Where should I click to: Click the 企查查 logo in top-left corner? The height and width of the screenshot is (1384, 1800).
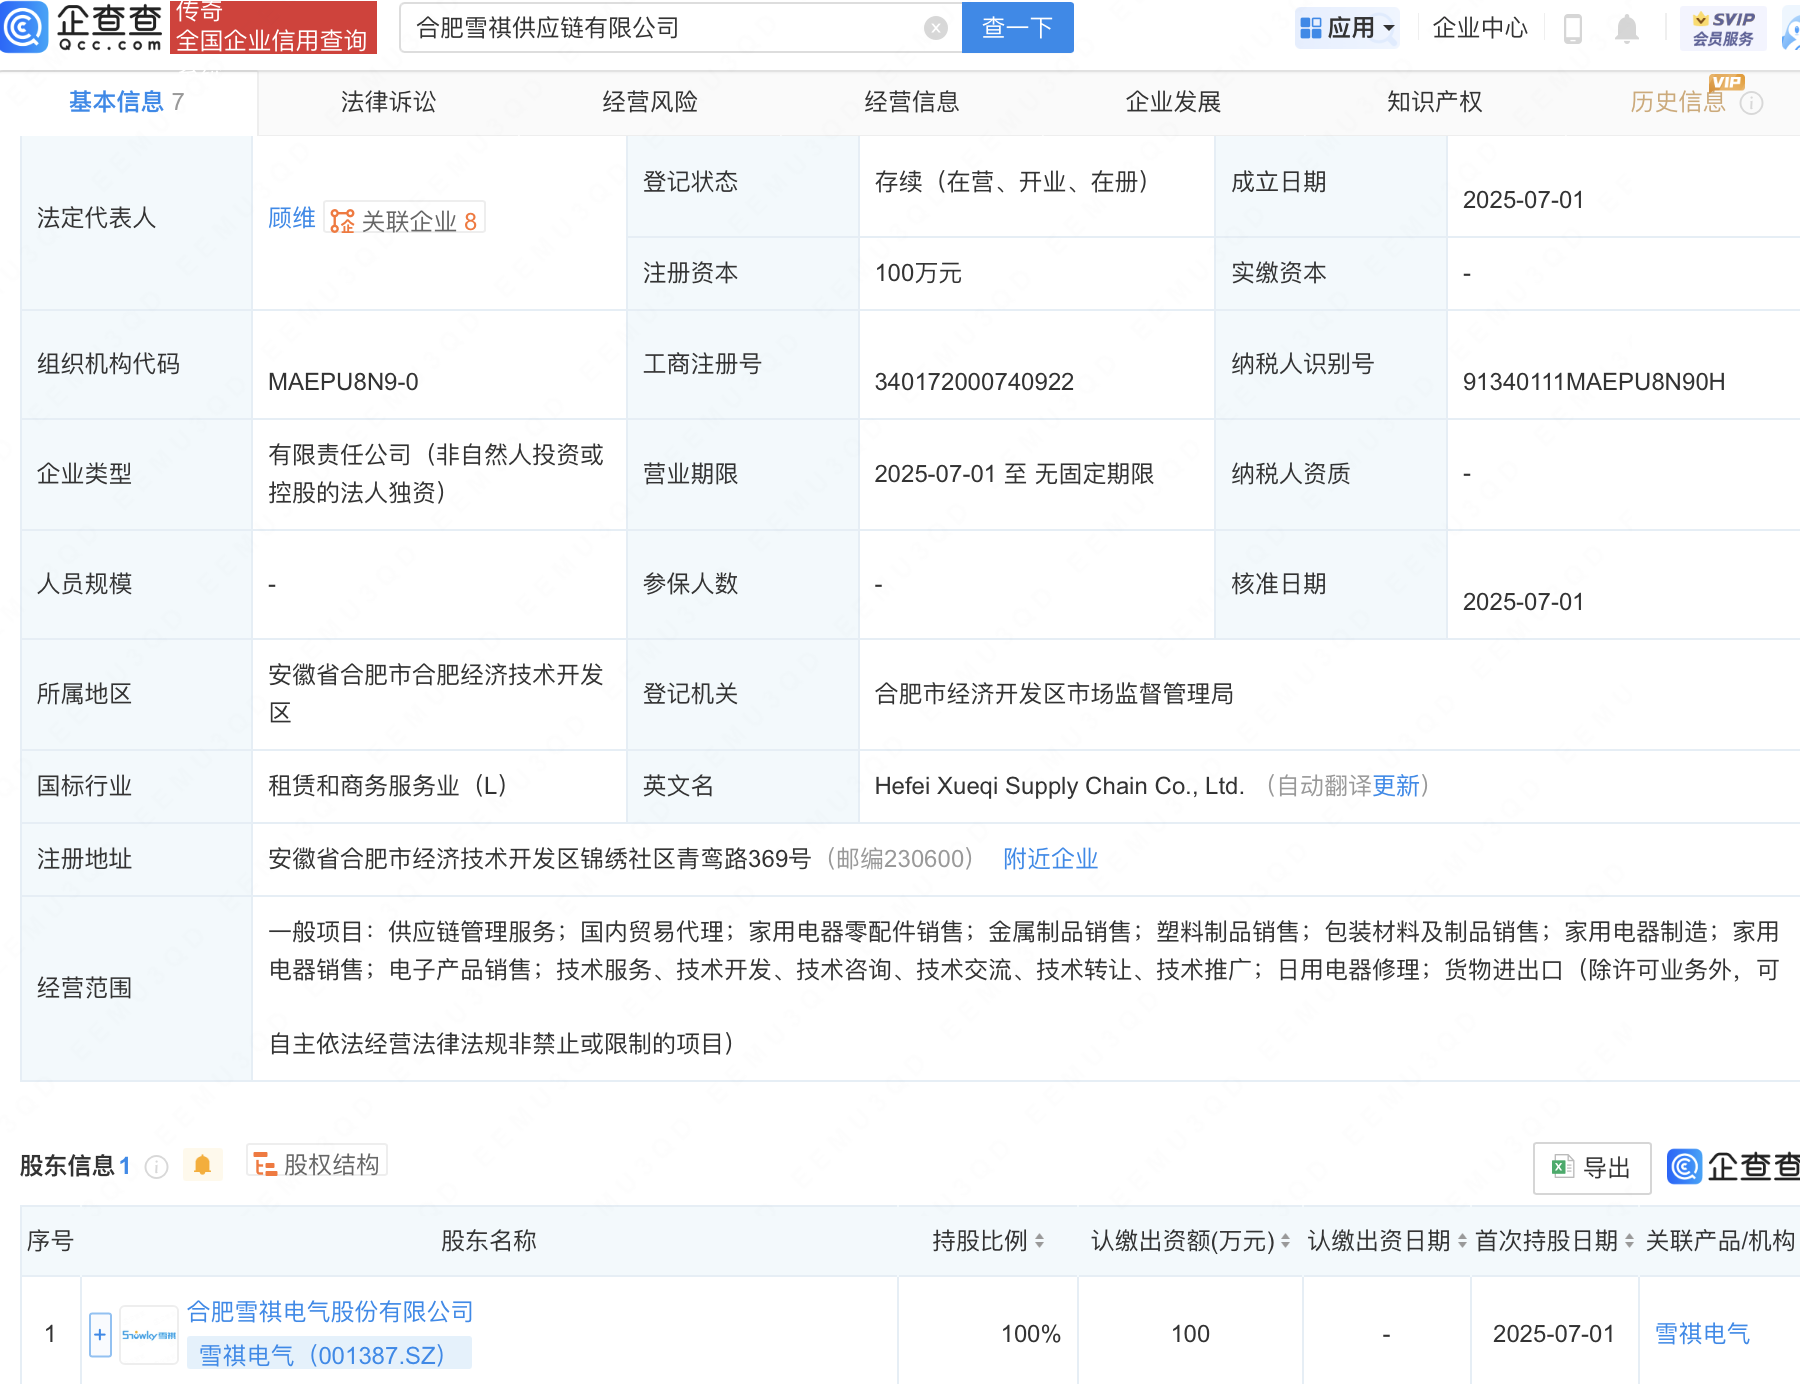pyautogui.click(x=85, y=28)
